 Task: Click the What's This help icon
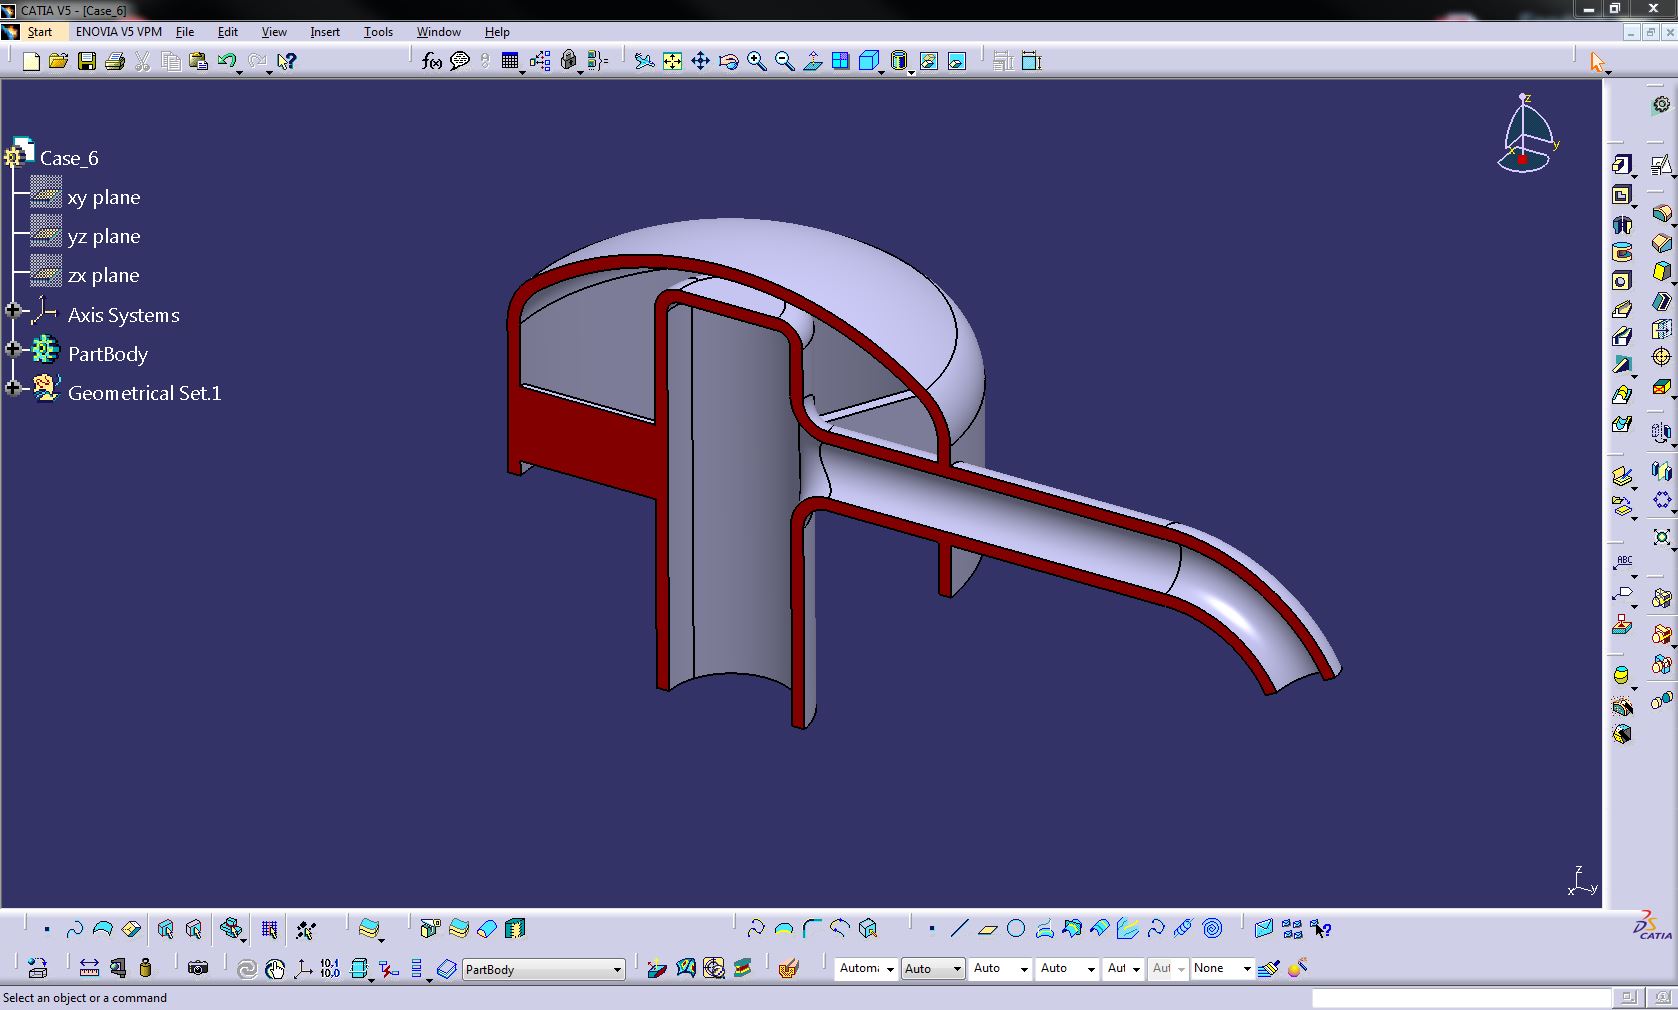[287, 61]
